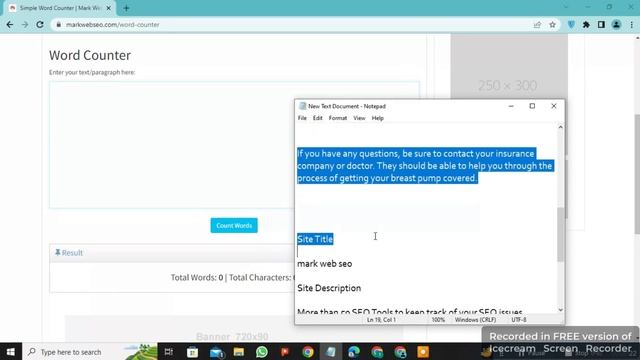Image resolution: width=640 pixels, height=360 pixels.
Task: Click the address bar URL
Action: click(x=113, y=24)
